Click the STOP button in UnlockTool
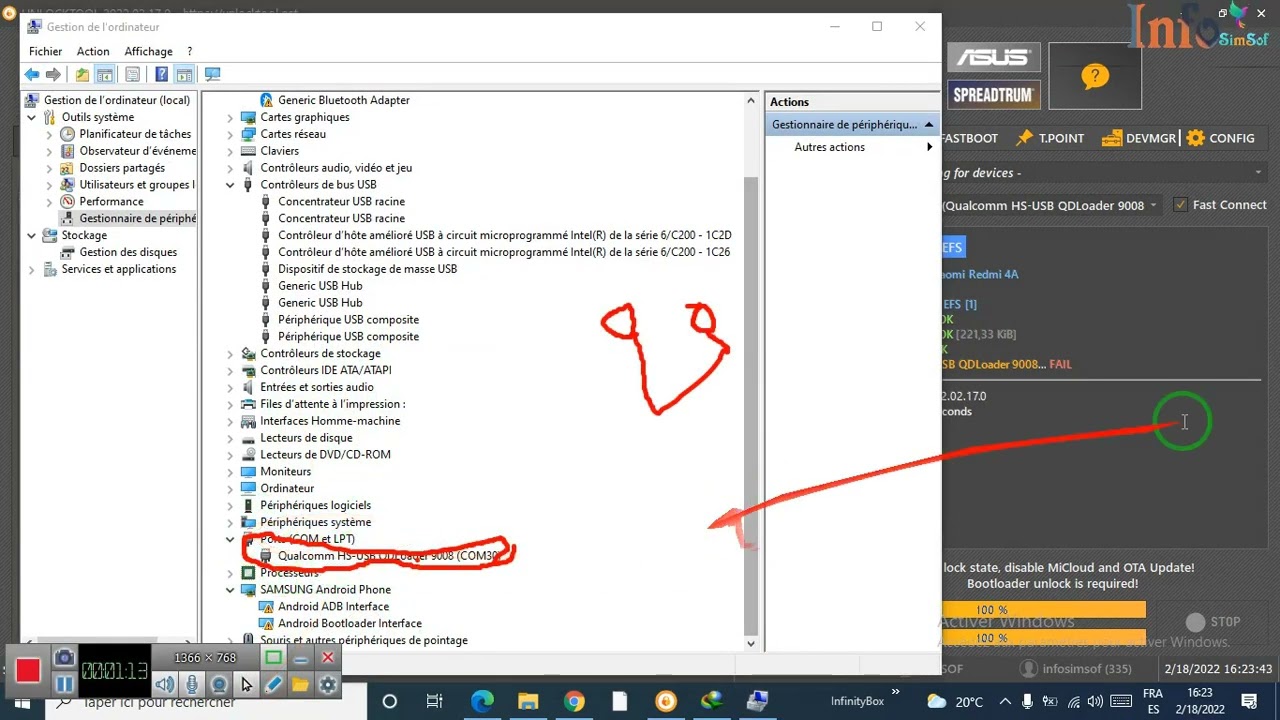The width and height of the screenshot is (1280, 720). tap(1212, 621)
